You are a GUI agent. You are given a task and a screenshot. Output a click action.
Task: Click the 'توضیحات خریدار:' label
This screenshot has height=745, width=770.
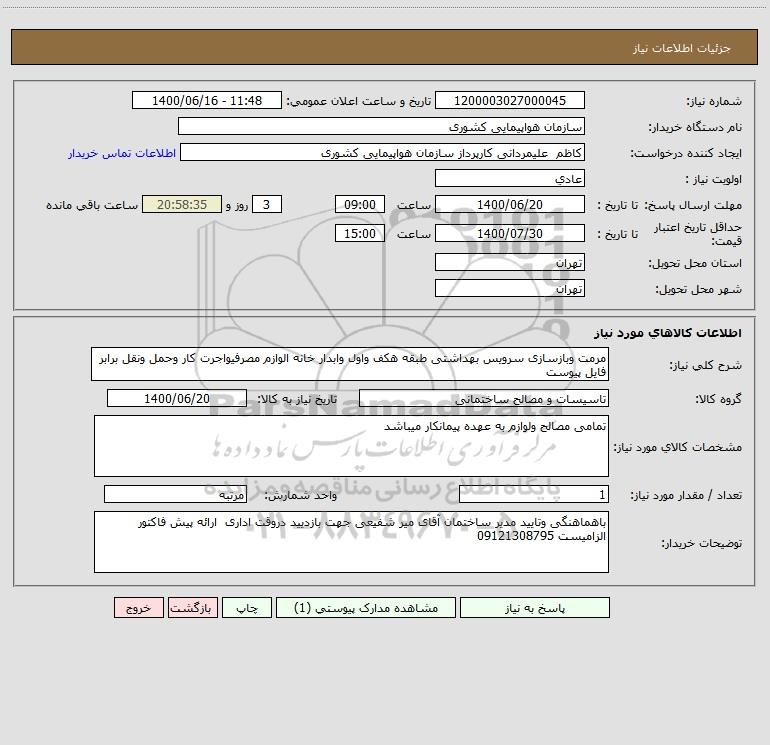[x=701, y=543]
